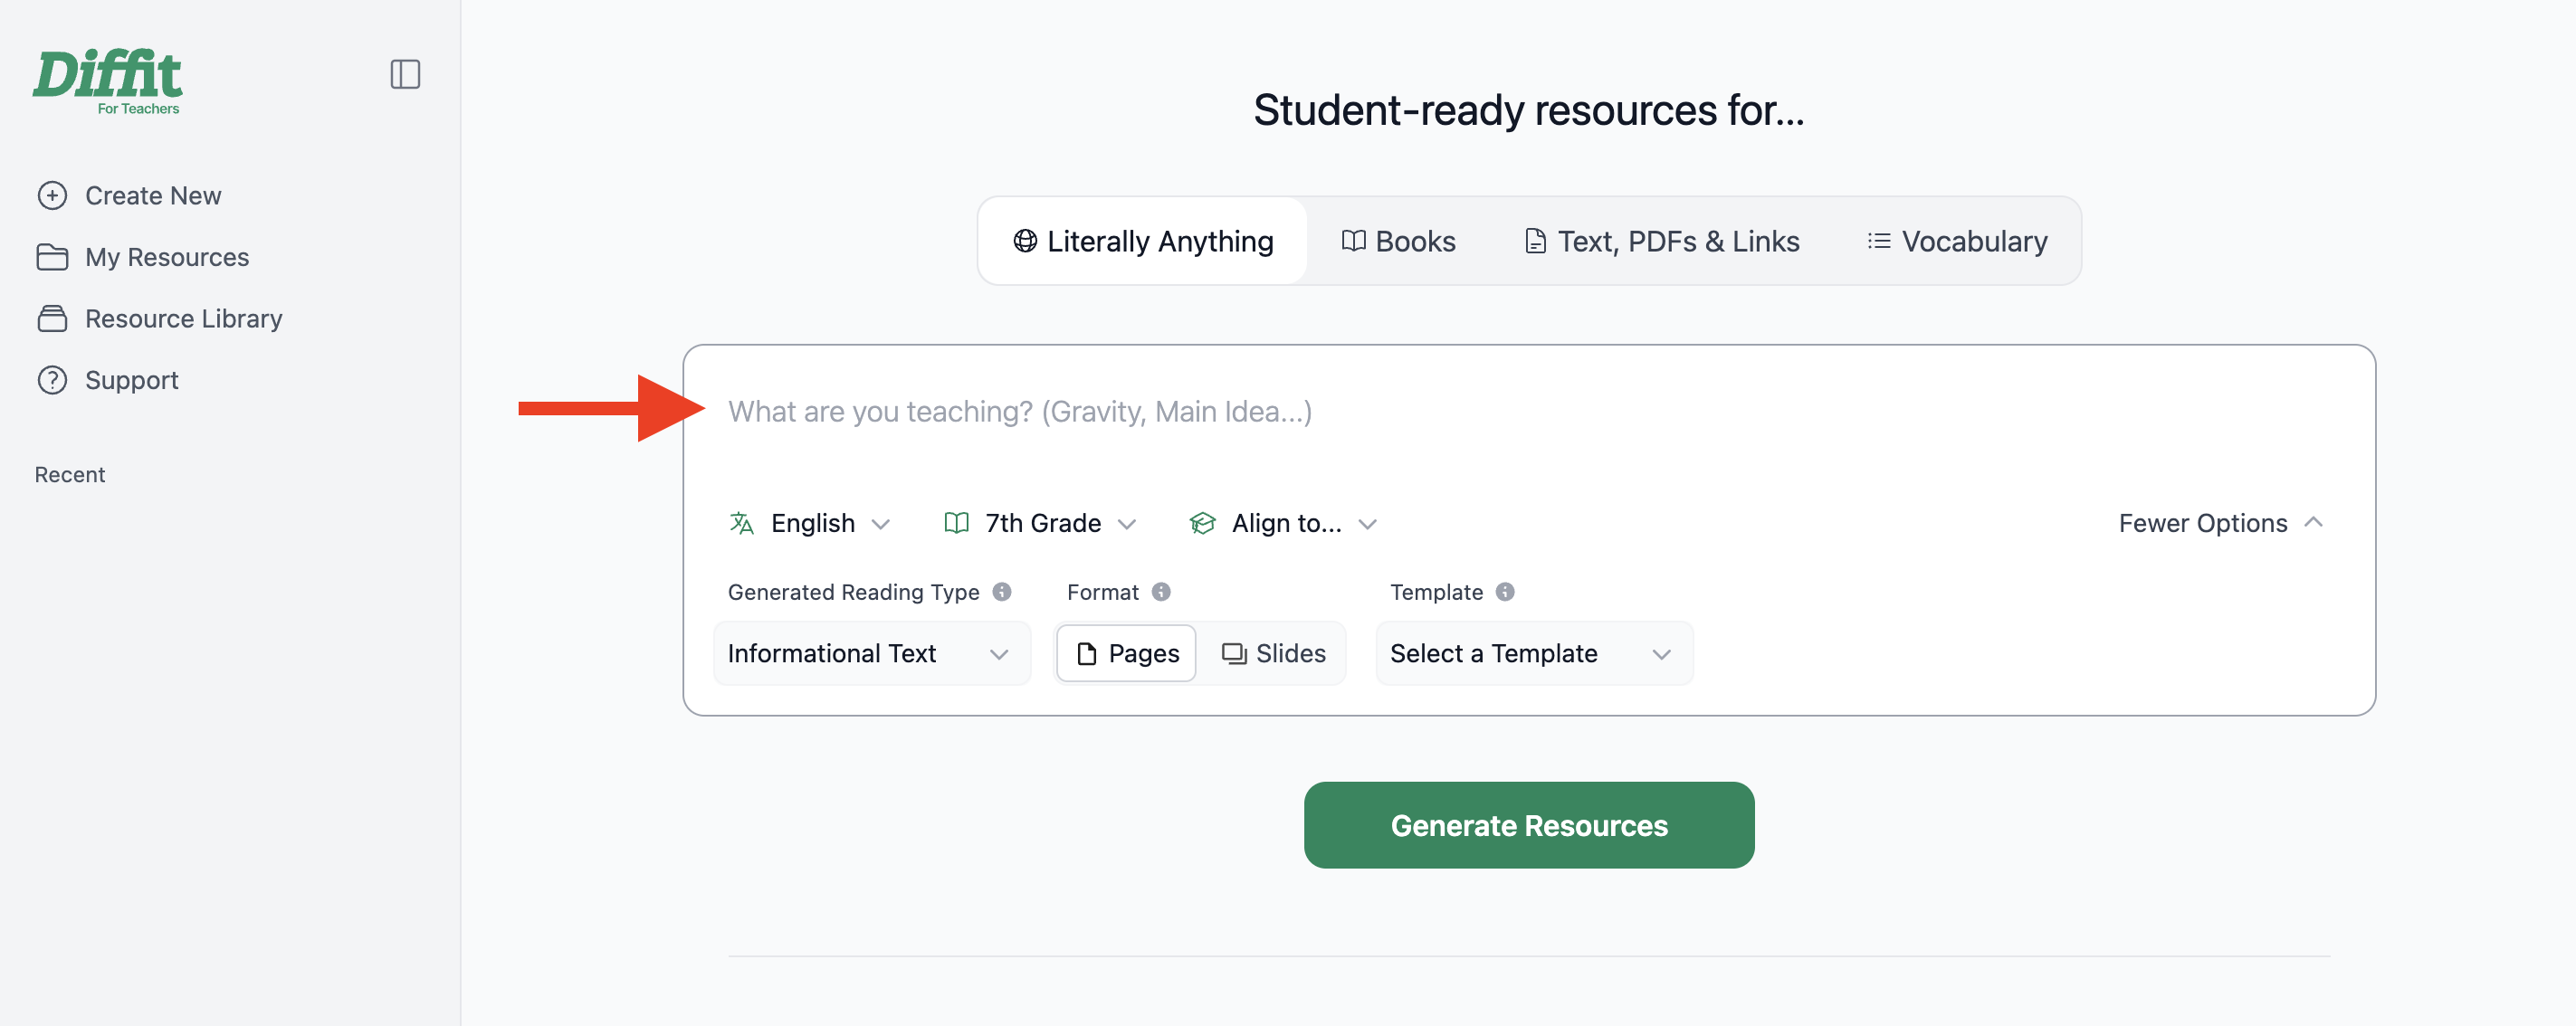Click the What are you teaching input field
The image size is (2576, 1026).
[x=1529, y=411]
